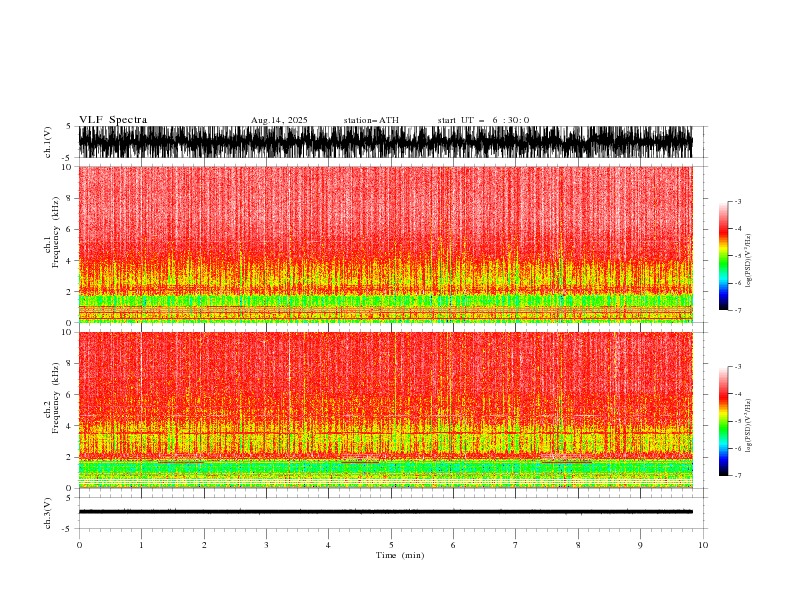Click the ch.2 colorbar value "-5"
The width and height of the screenshot is (792, 612).
click(738, 421)
